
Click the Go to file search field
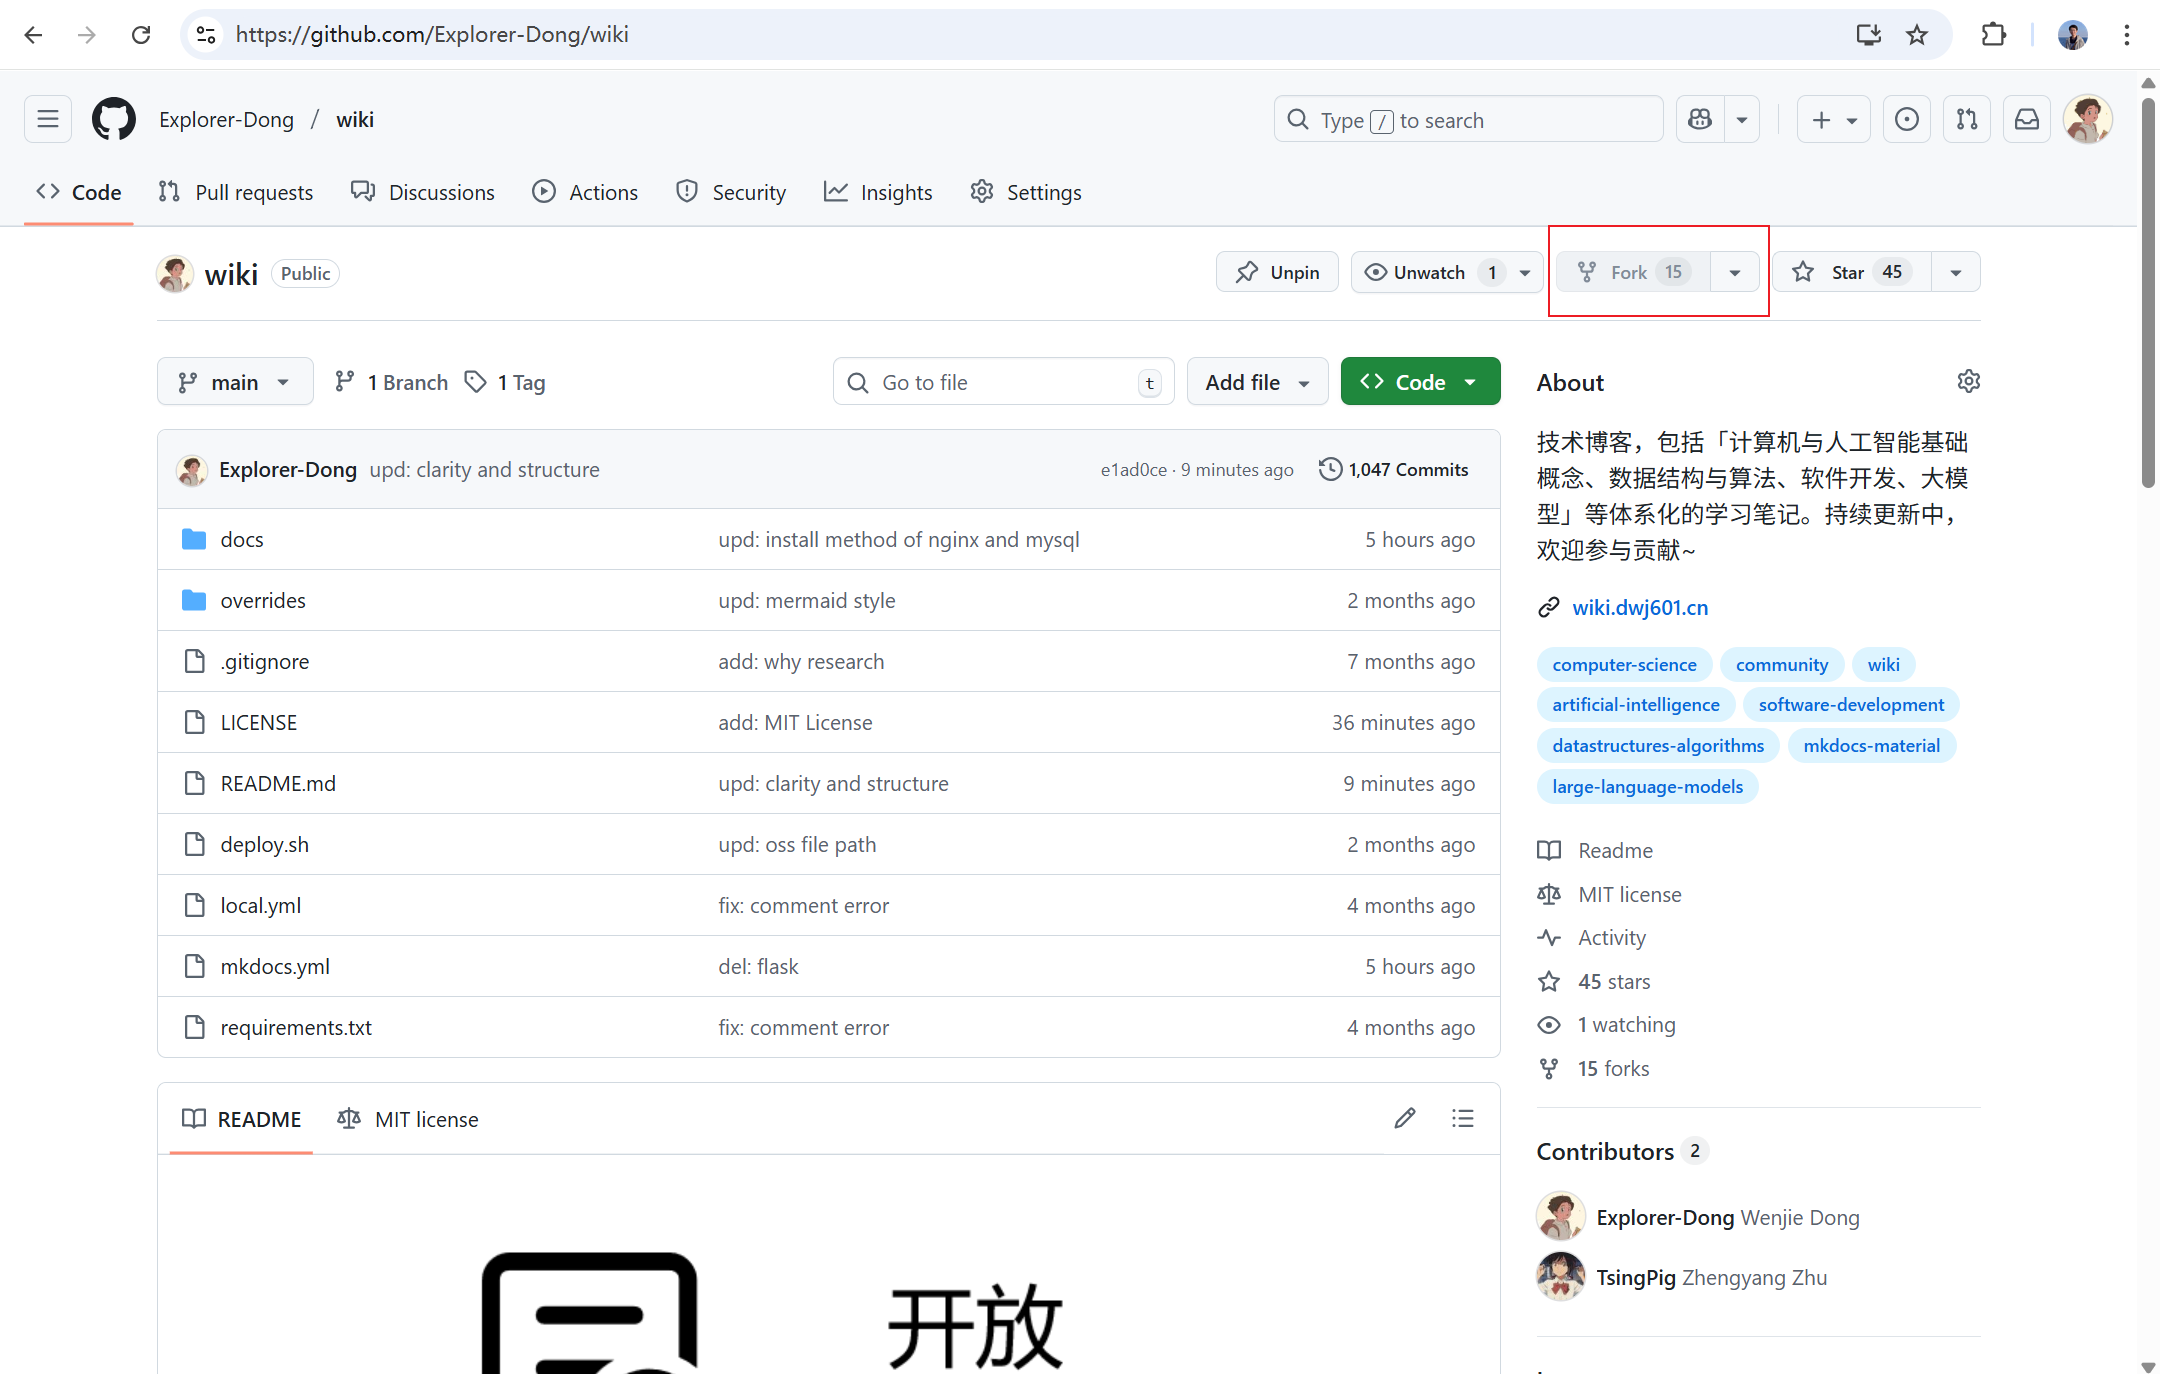coord(1003,382)
